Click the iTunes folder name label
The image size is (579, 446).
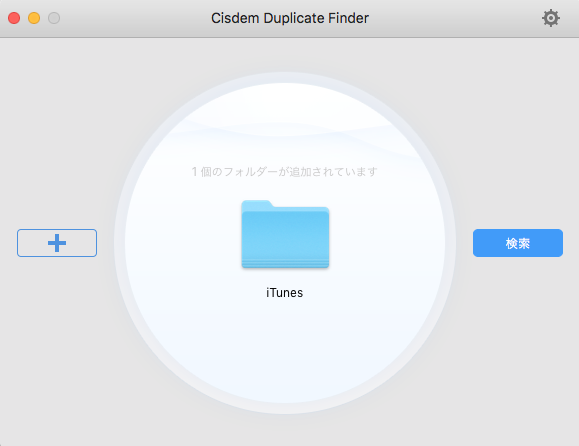point(285,293)
